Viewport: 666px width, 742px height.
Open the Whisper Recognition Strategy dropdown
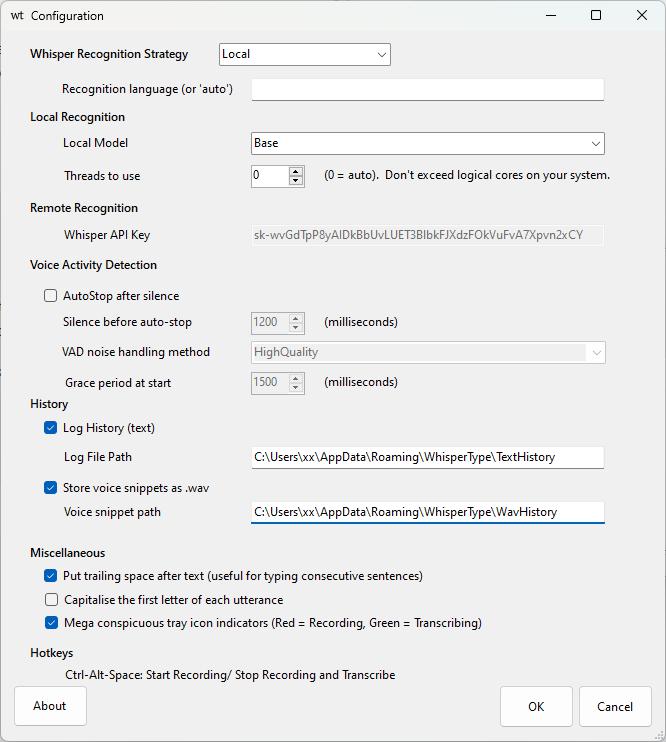(305, 54)
